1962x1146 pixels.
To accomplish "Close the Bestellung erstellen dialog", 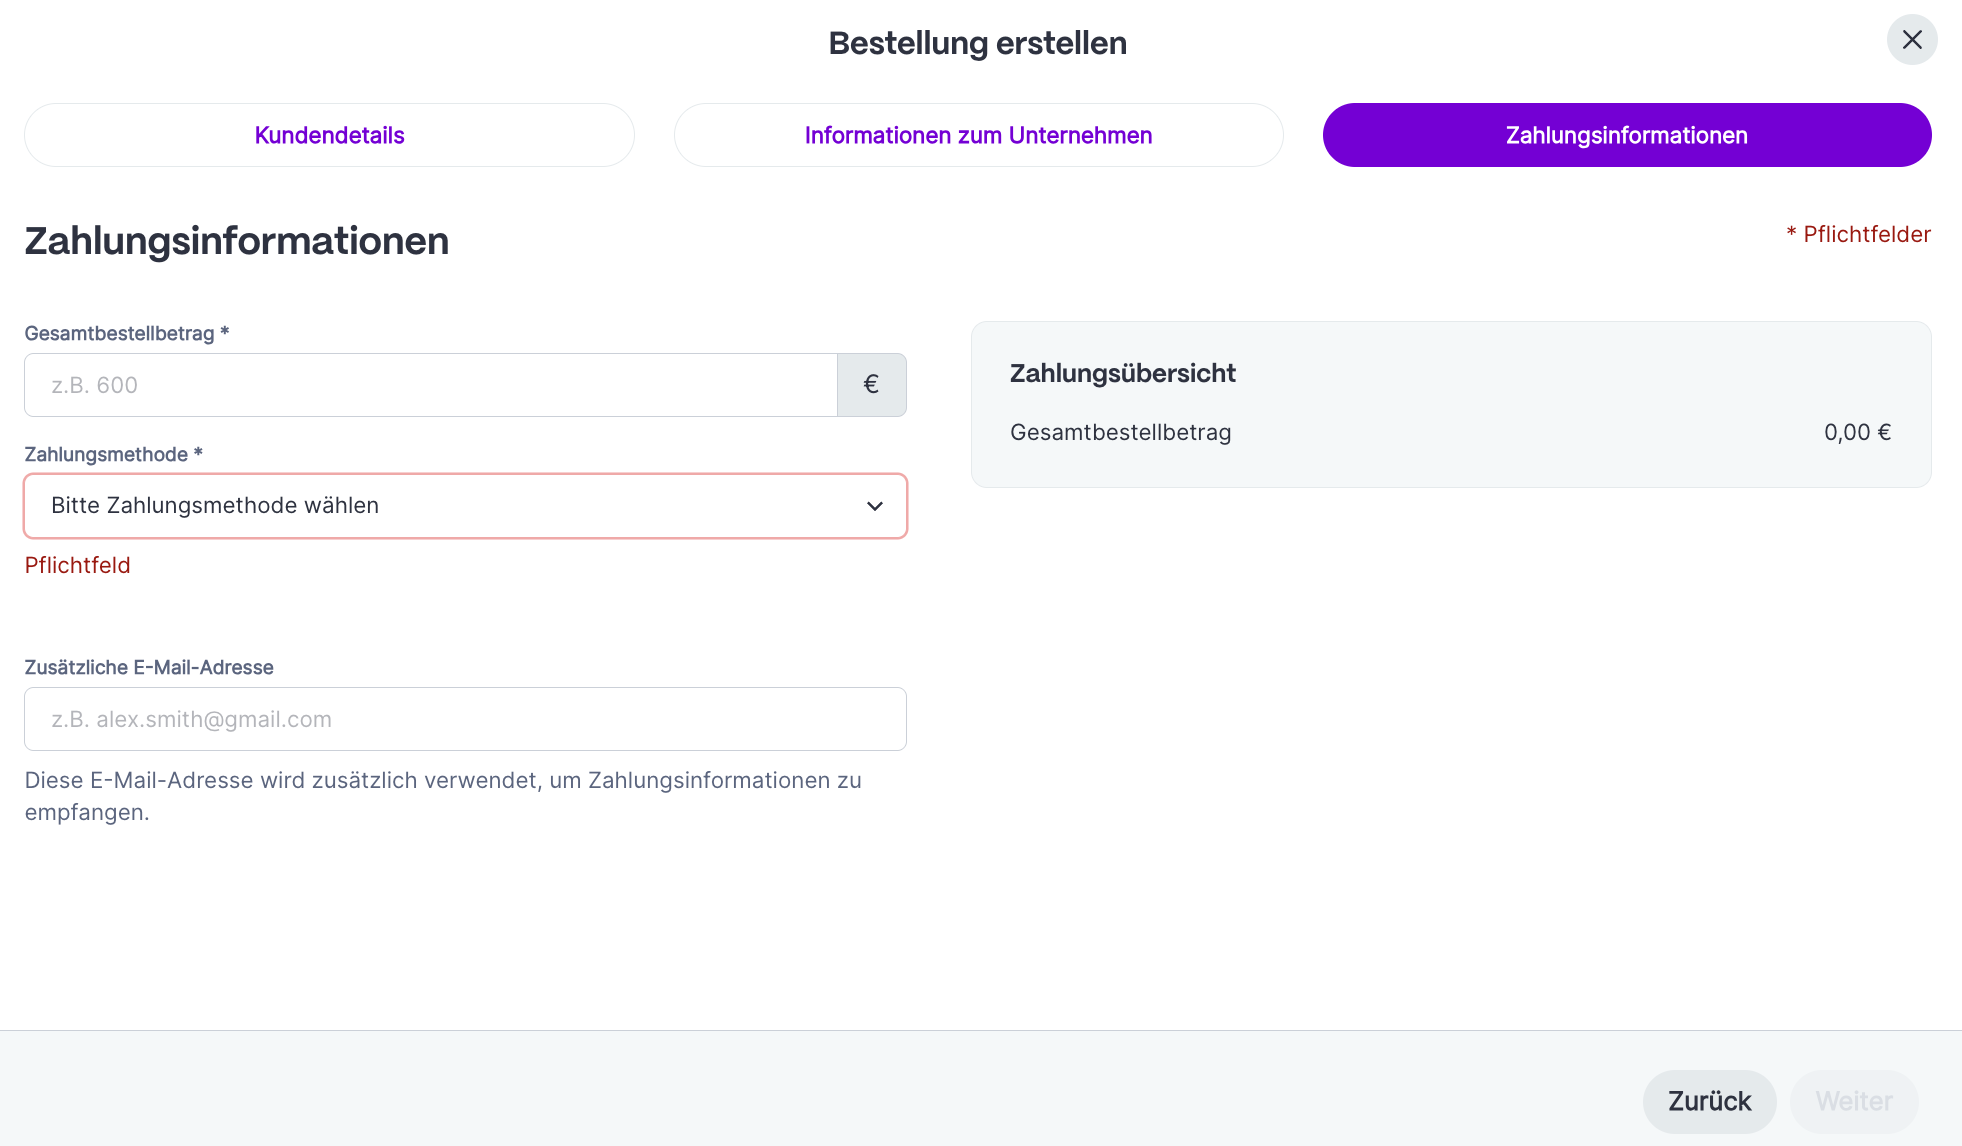I will click(x=1911, y=40).
